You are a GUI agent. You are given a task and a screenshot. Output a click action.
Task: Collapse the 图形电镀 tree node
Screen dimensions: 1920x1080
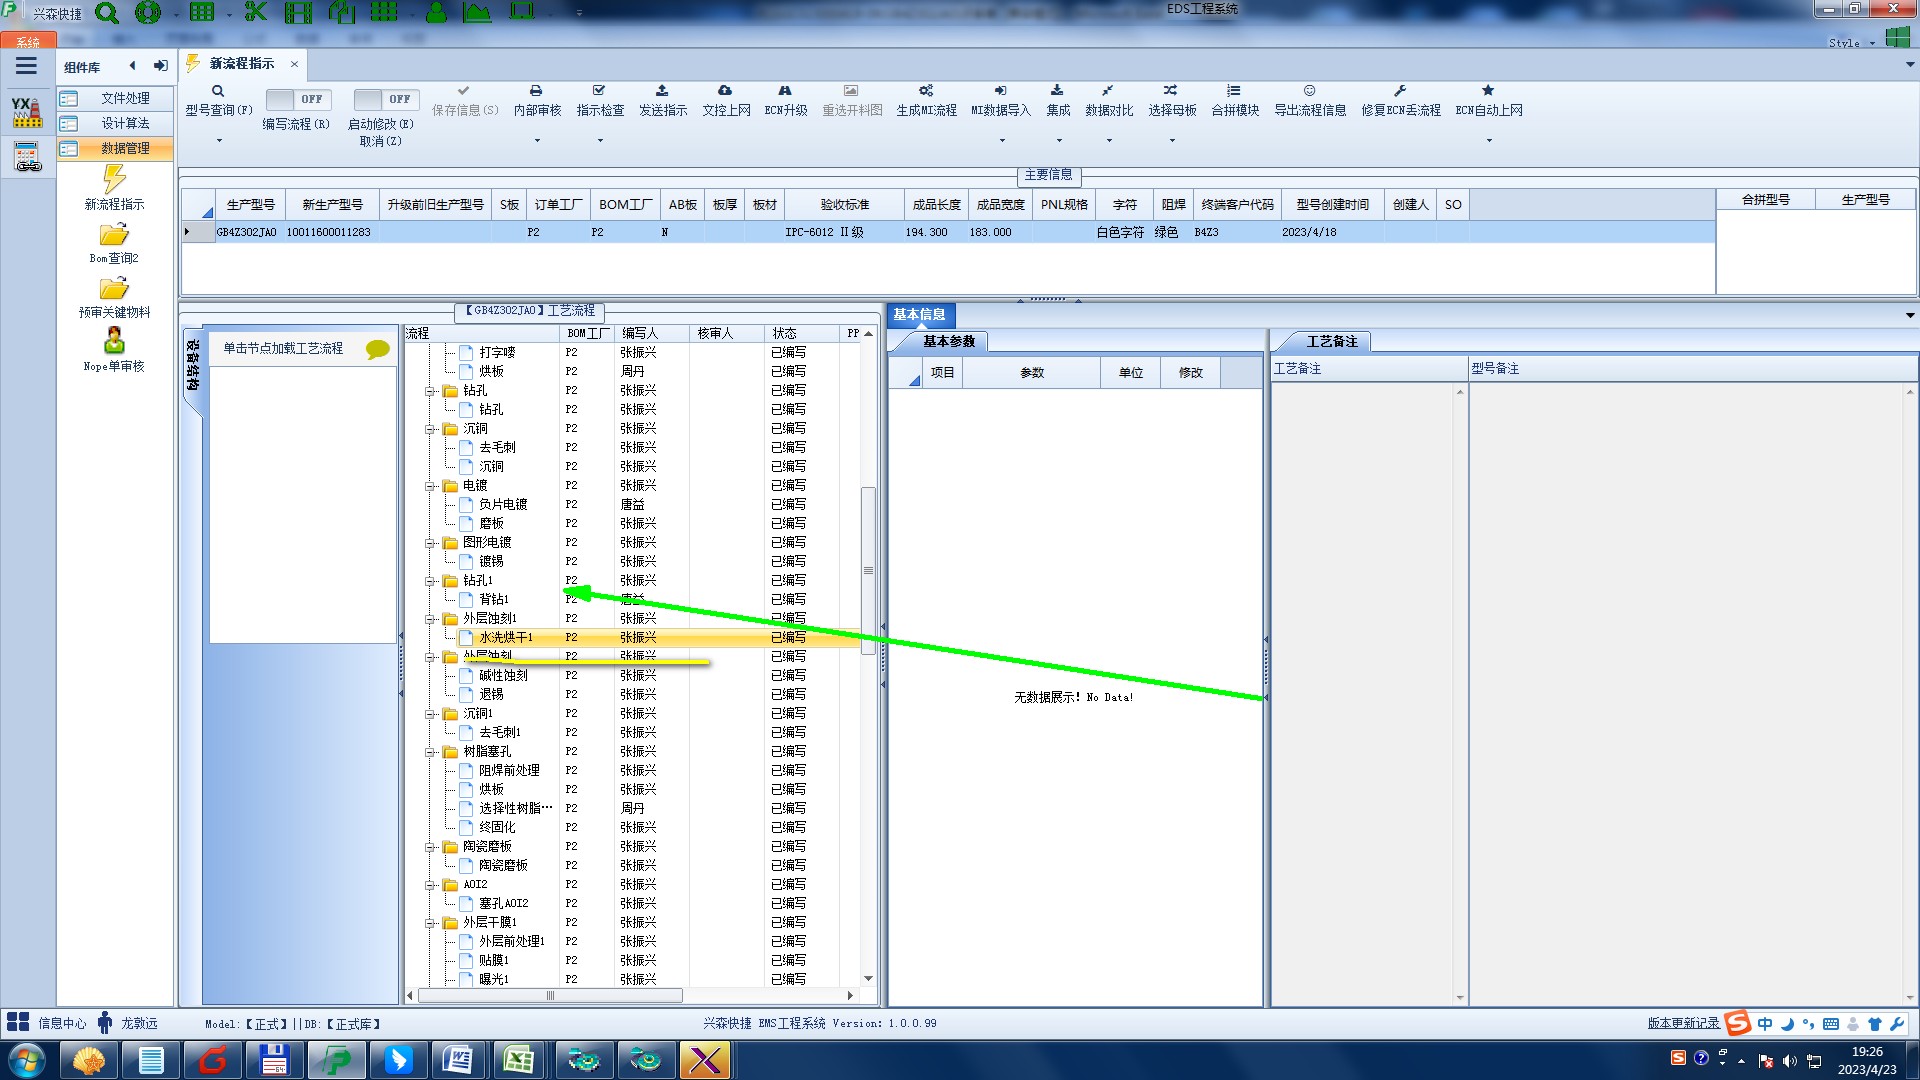click(x=430, y=543)
